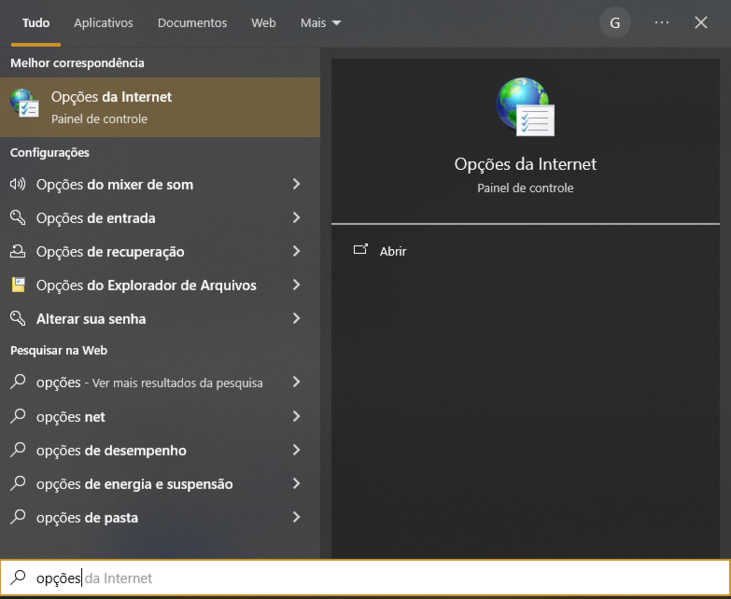Expand the arrow for 'opções de energia e suspensão'
Viewport: 731px width, 599px height.
[x=297, y=483]
